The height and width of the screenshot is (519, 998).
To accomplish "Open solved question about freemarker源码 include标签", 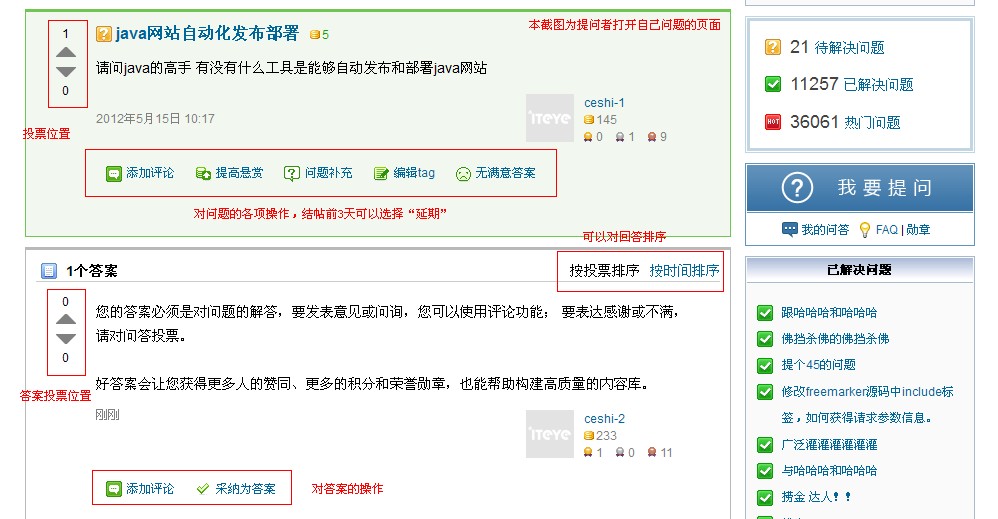I will [x=867, y=404].
